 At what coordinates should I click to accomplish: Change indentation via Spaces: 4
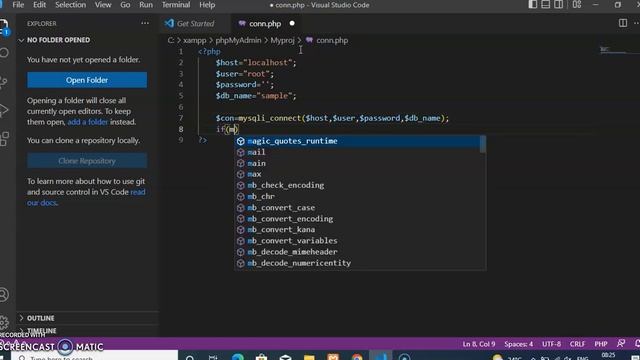click(518, 344)
